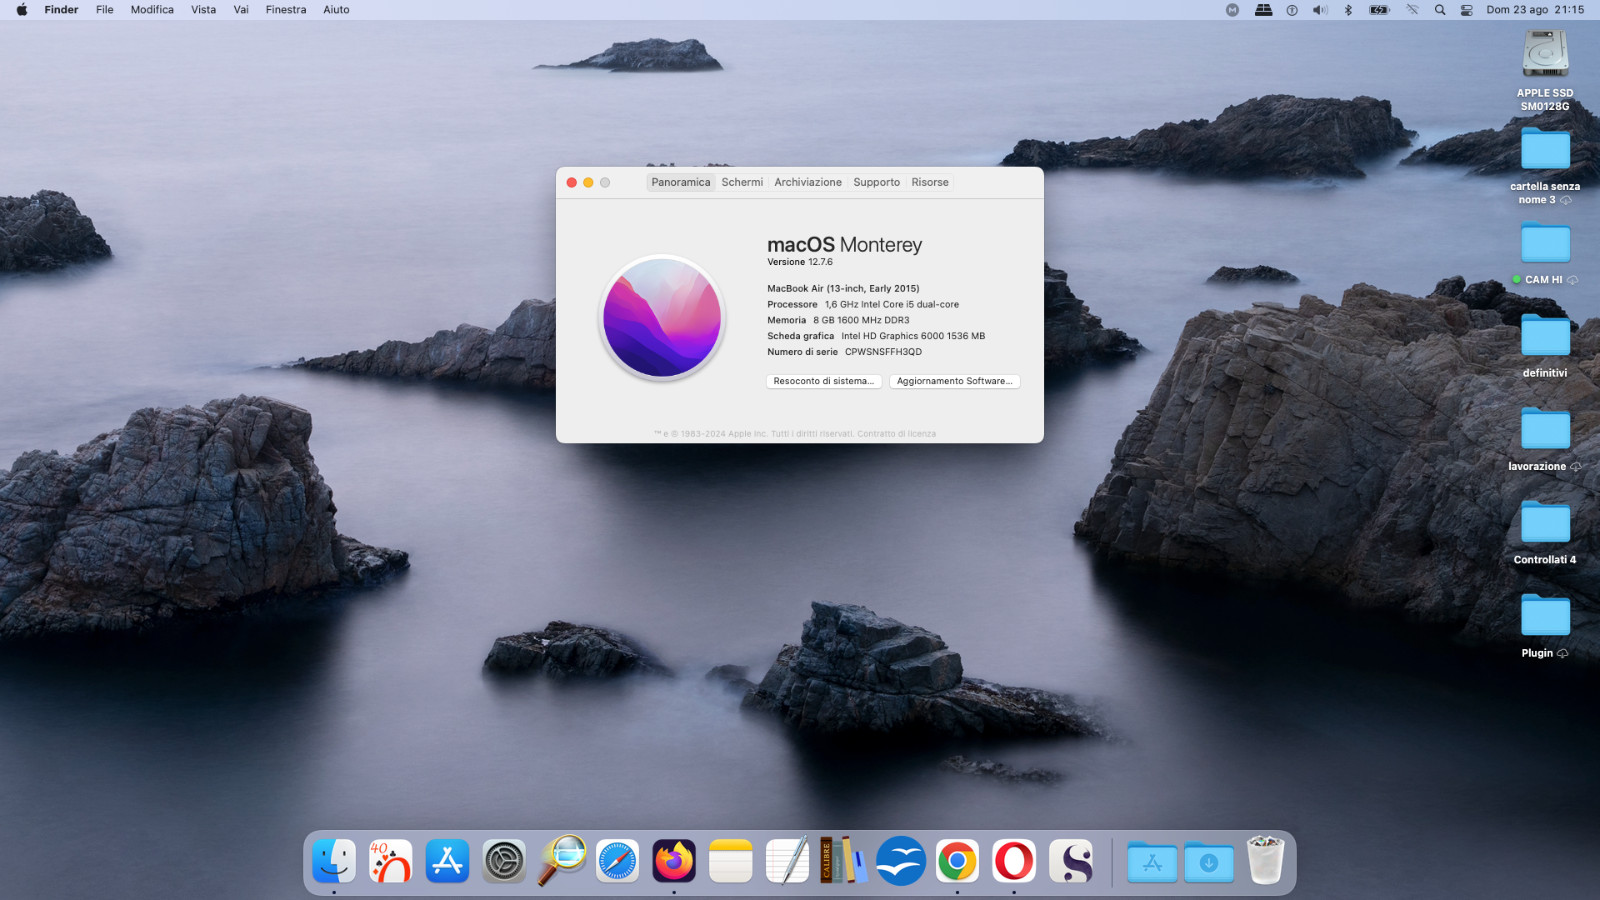Launch Scrivener from the Dock
This screenshot has width=1600, height=900.
(1071, 861)
